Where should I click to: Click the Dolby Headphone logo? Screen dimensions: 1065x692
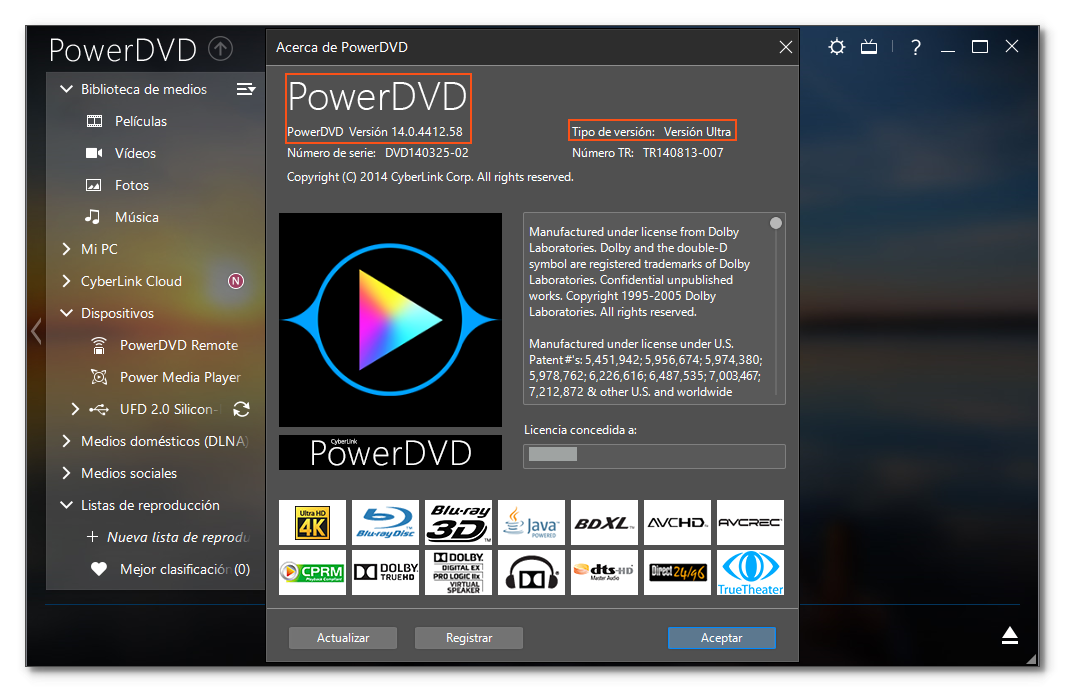pos(531,572)
